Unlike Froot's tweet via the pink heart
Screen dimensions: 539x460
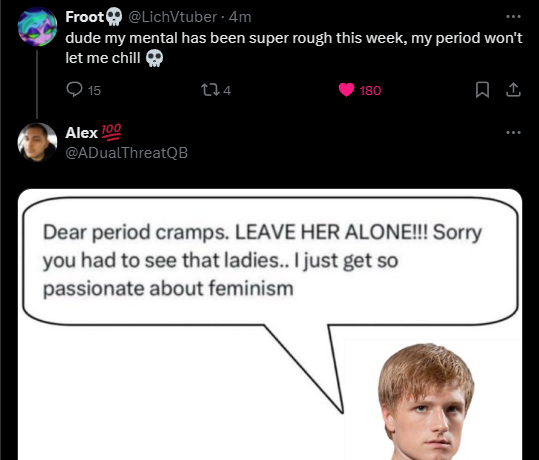point(346,90)
